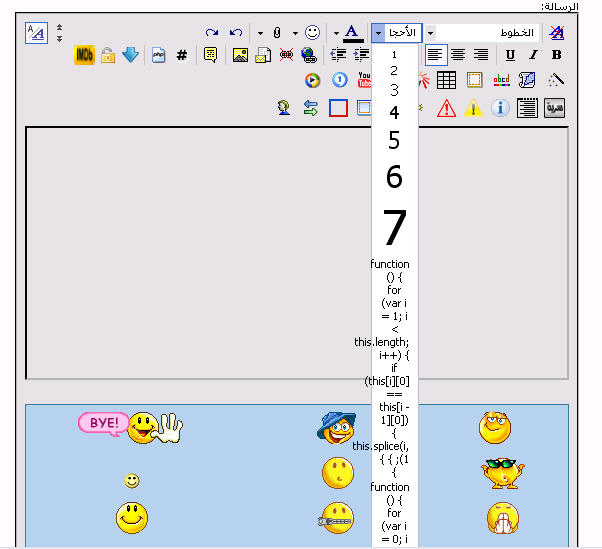Open the smiley face dropdown arrow
Screen dimensions: 602x549
point(296,32)
